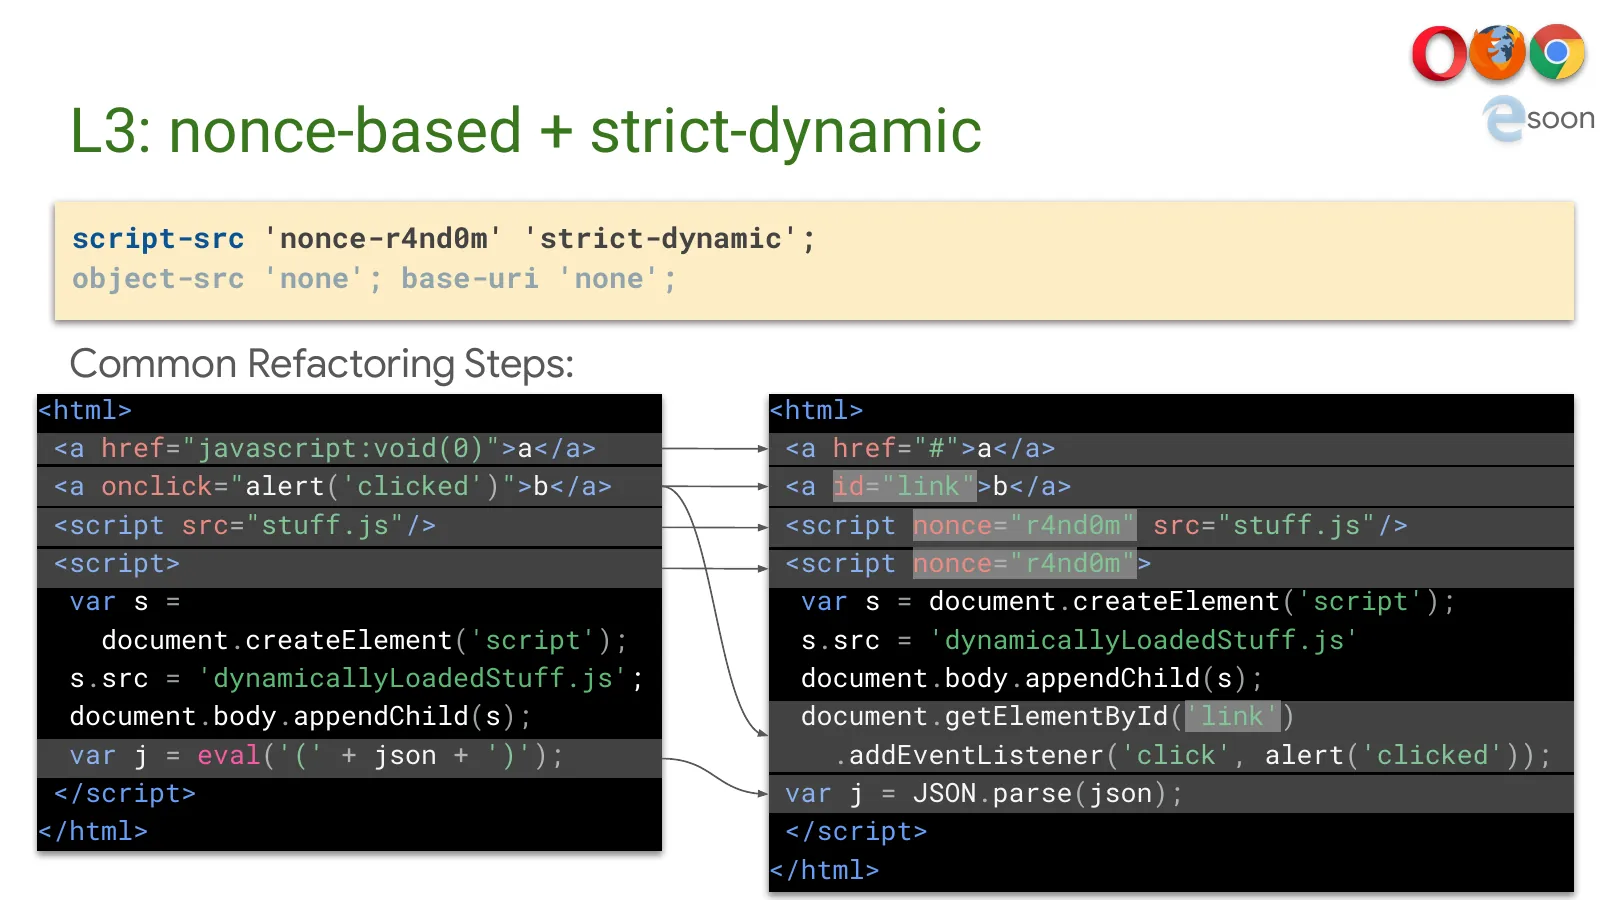Click the highlighted nonce on the inline script tag
Viewport: 1600px width, 900px height.
(1024, 564)
